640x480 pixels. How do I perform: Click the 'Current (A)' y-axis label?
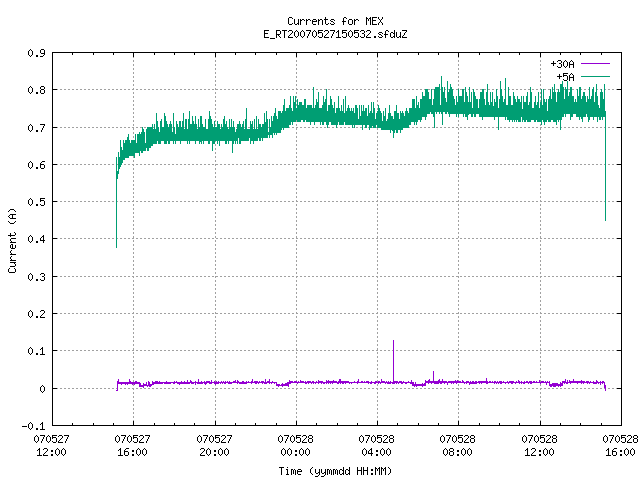click(x=12, y=241)
